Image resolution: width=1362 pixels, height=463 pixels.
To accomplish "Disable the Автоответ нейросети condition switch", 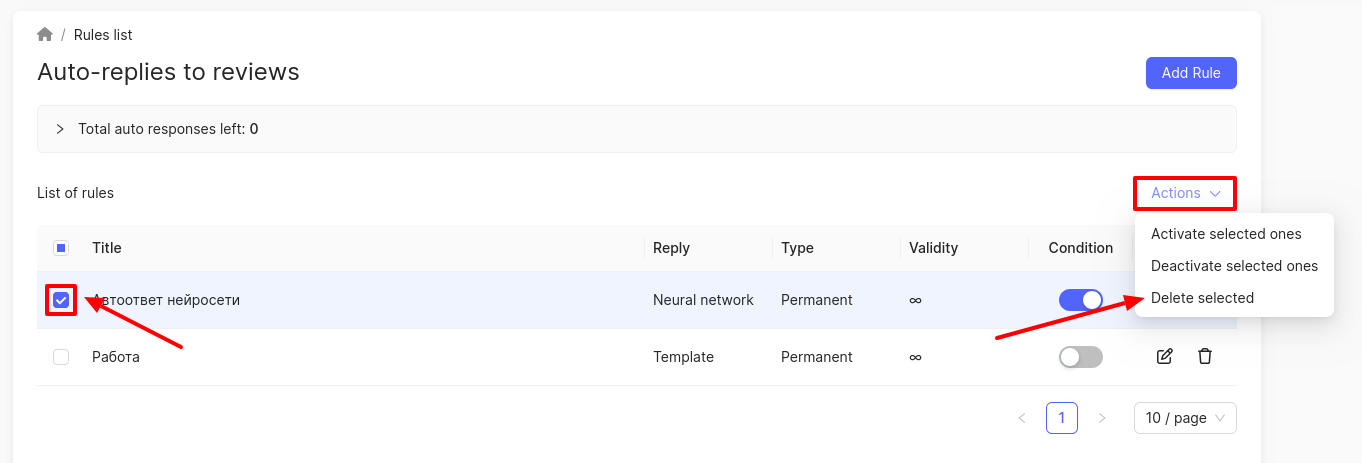I will [x=1080, y=300].
